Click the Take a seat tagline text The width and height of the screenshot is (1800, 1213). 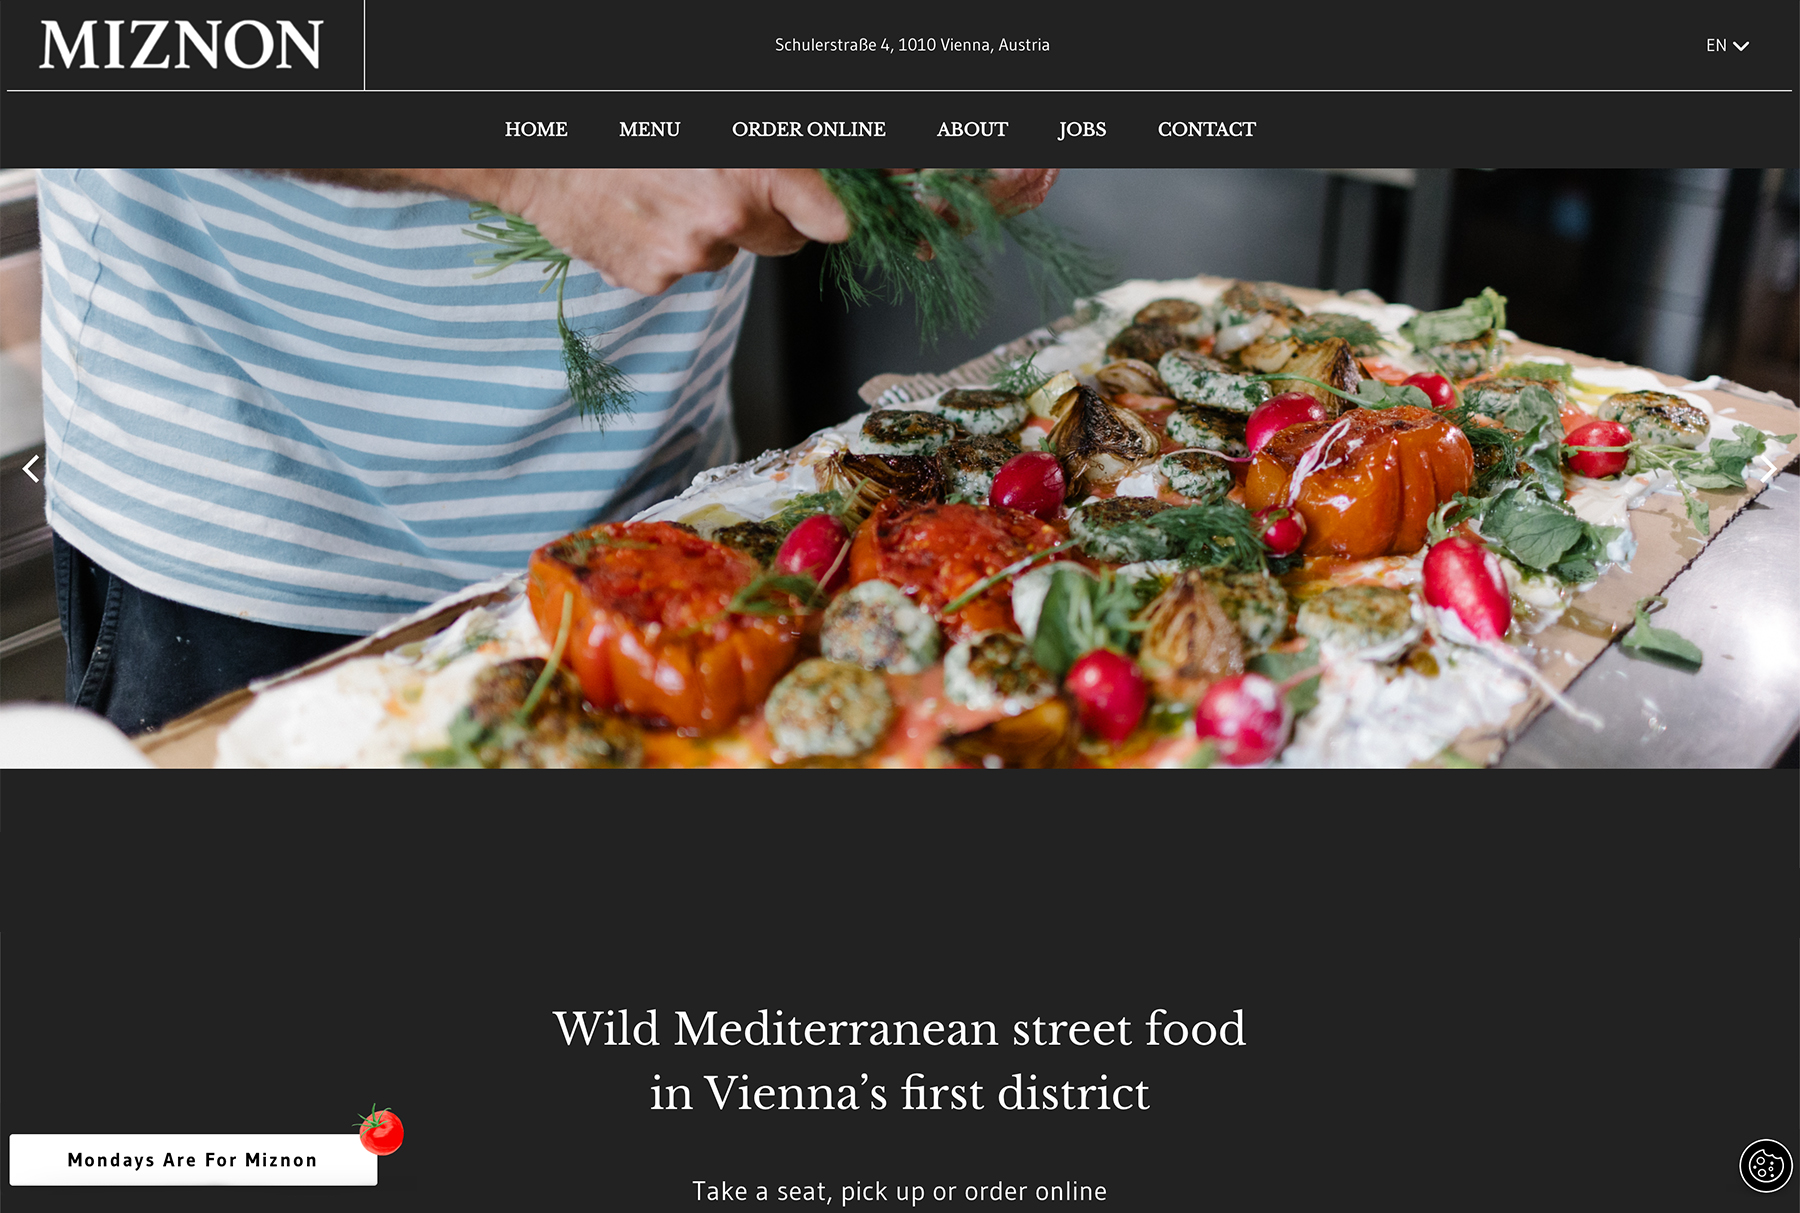click(899, 1191)
